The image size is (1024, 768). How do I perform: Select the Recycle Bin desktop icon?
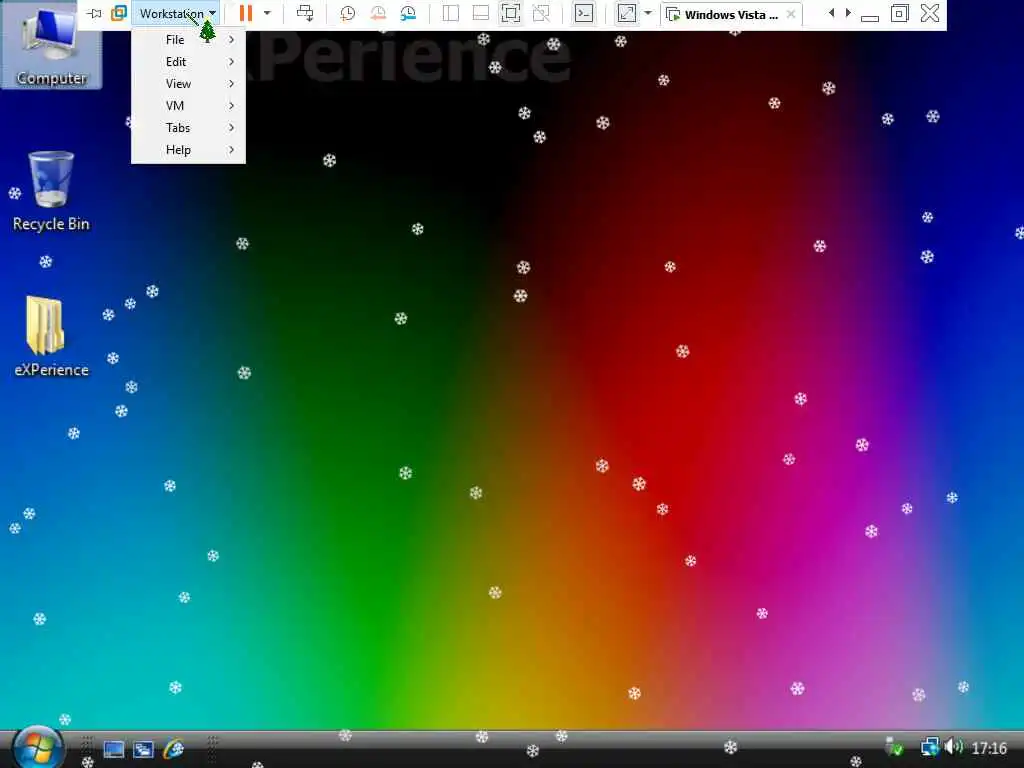(x=51, y=192)
